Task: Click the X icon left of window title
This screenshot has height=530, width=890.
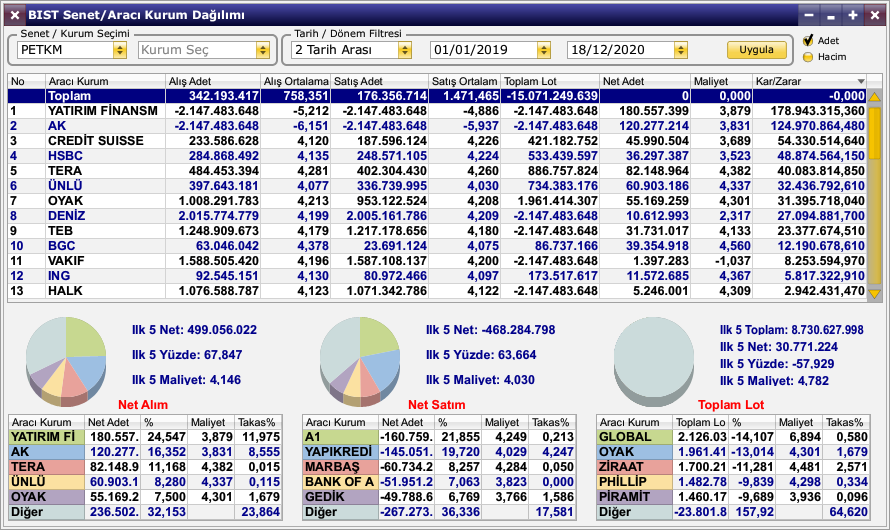Action: coord(15,15)
